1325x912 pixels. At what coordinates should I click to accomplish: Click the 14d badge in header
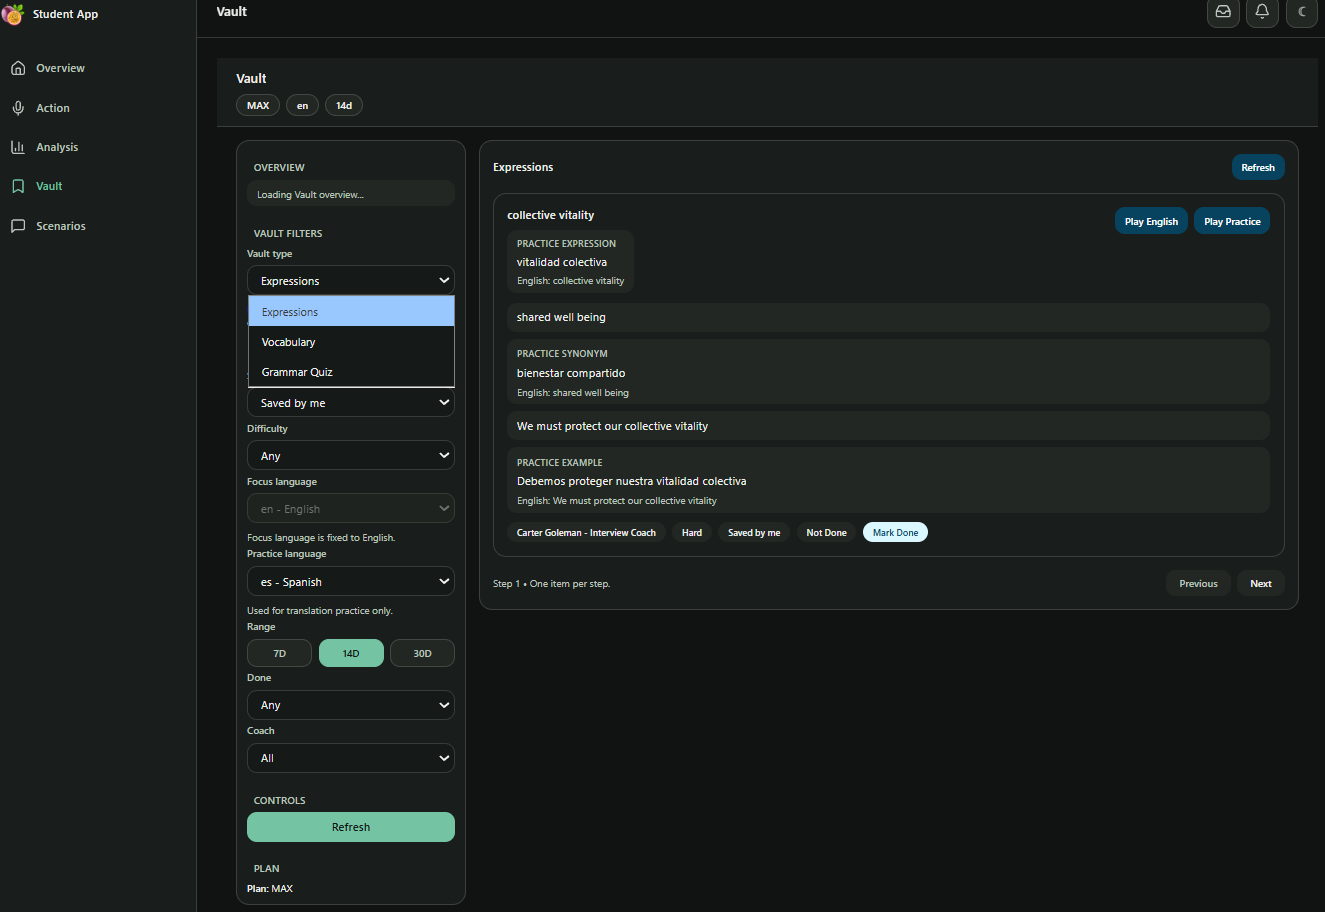[344, 105]
